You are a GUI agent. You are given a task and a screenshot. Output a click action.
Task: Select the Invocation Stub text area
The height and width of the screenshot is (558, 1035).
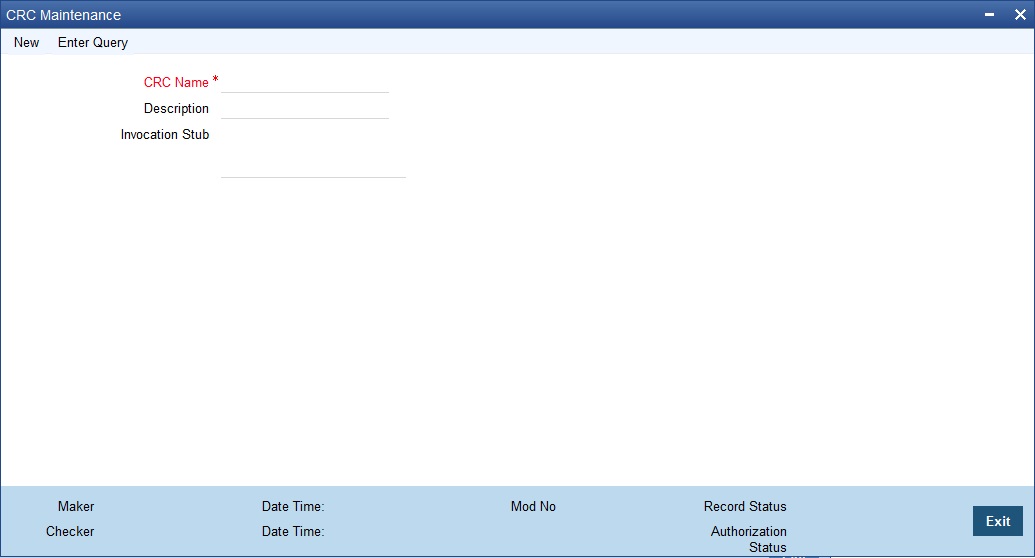coord(314,152)
